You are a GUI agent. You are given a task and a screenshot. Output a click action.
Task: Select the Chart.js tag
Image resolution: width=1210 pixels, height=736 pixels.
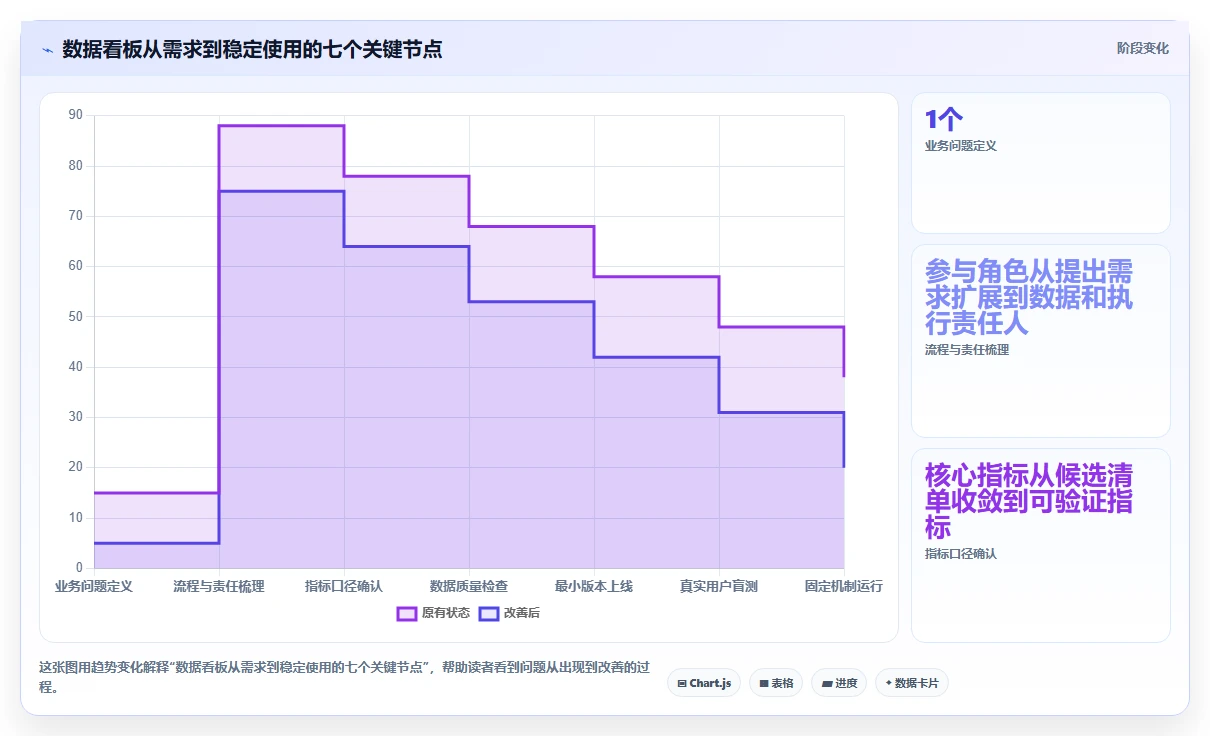coord(704,683)
